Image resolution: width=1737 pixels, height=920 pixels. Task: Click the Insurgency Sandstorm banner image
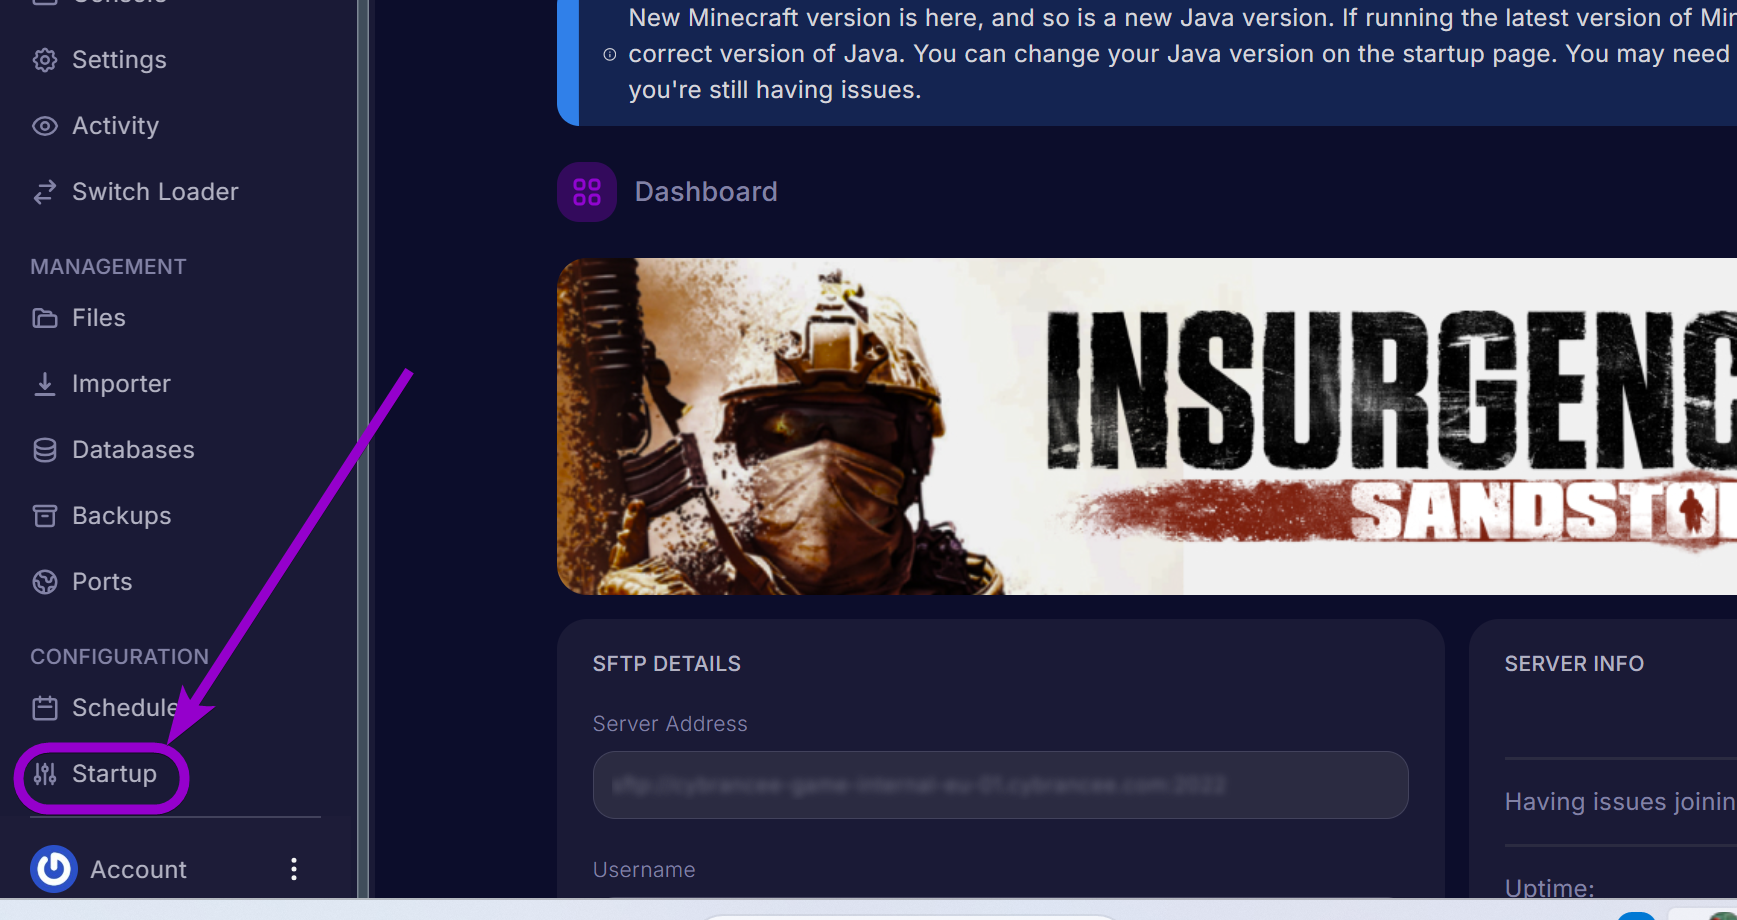(x=1147, y=427)
